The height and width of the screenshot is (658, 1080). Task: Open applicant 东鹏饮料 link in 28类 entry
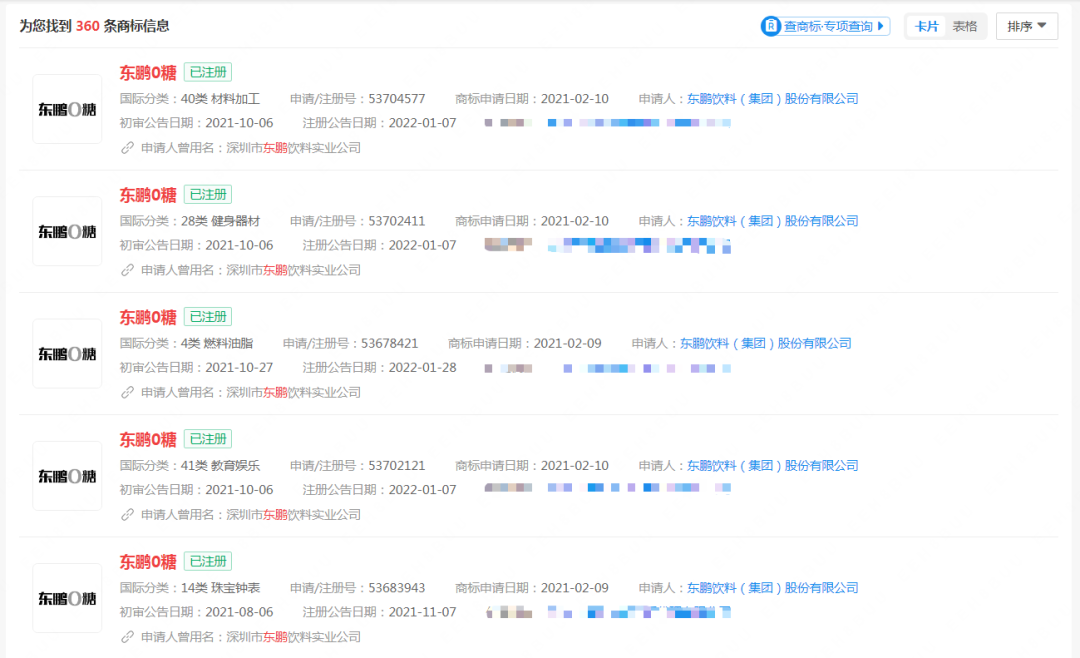tap(772, 221)
